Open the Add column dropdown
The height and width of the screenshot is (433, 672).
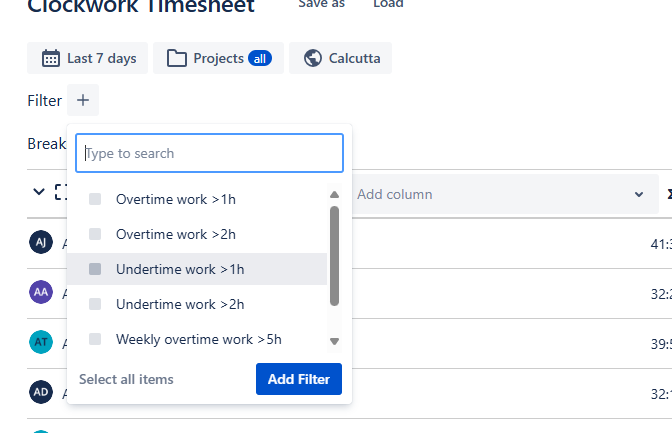coord(500,194)
